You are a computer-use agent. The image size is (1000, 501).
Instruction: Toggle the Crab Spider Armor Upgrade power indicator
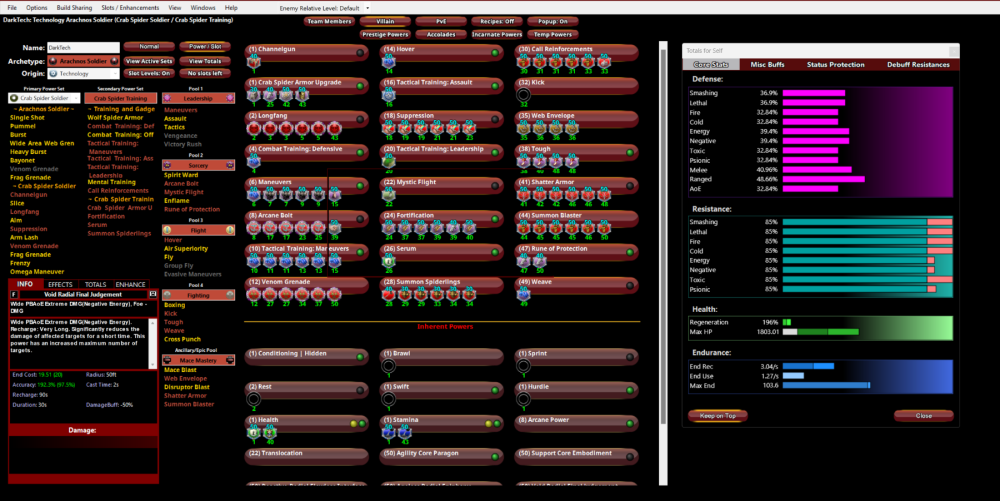tap(360, 85)
